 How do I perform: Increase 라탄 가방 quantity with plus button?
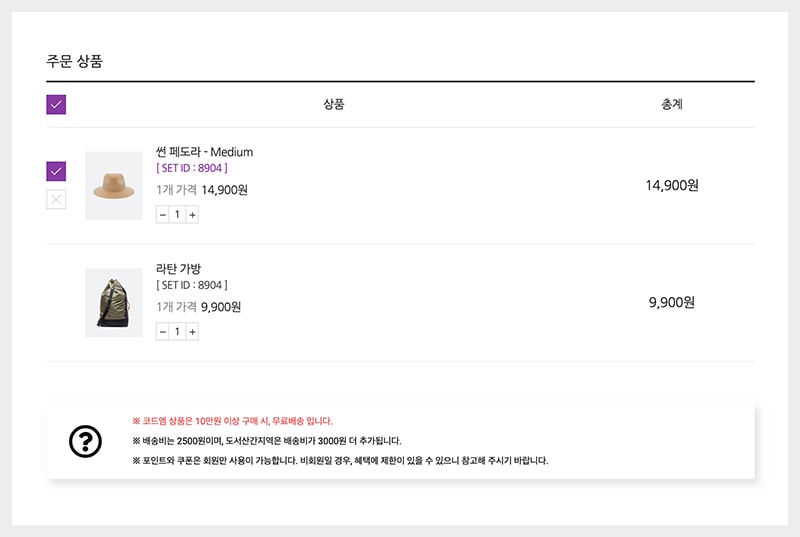[192, 331]
